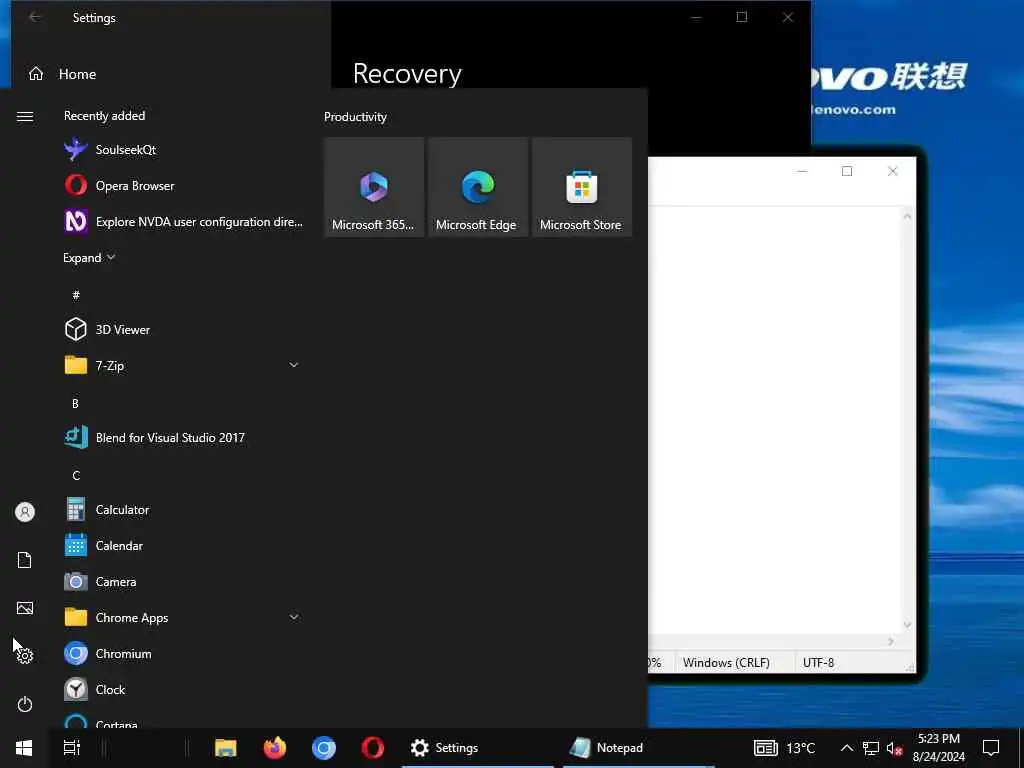Click Notepad vertical scrollbar down arrow
This screenshot has height=768, width=1024.
(x=906, y=625)
